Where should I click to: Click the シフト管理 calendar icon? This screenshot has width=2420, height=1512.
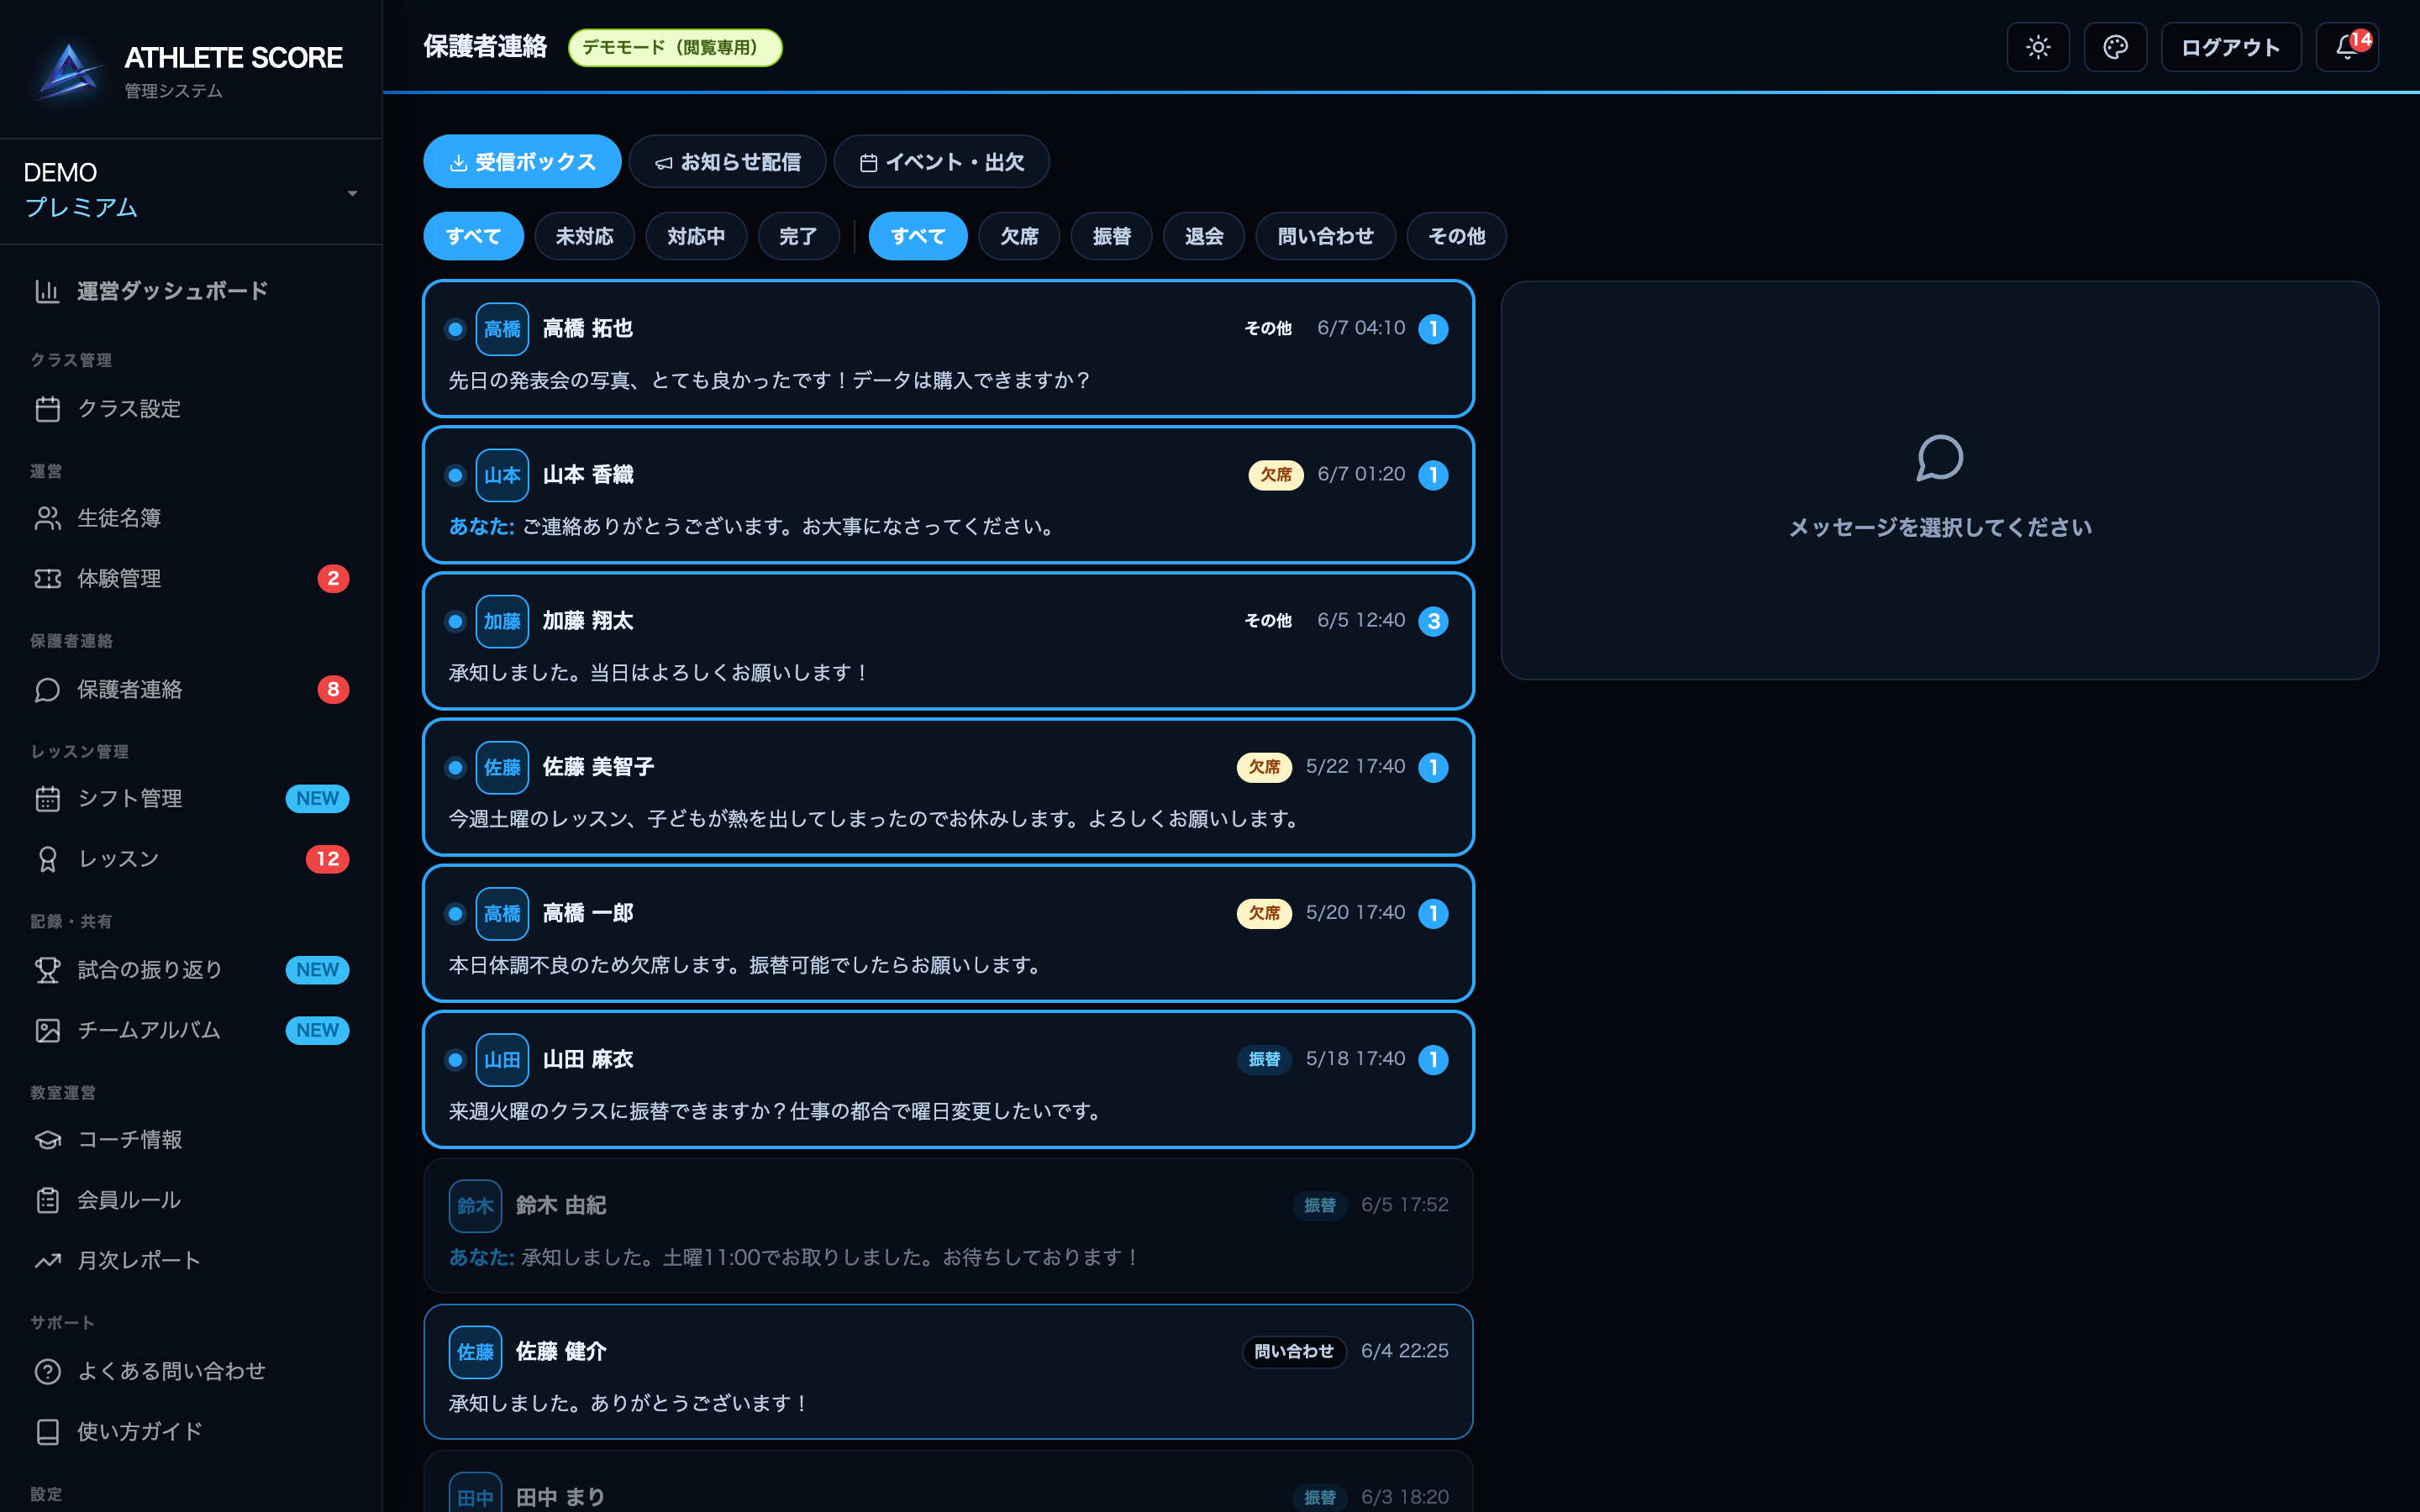(47, 799)
